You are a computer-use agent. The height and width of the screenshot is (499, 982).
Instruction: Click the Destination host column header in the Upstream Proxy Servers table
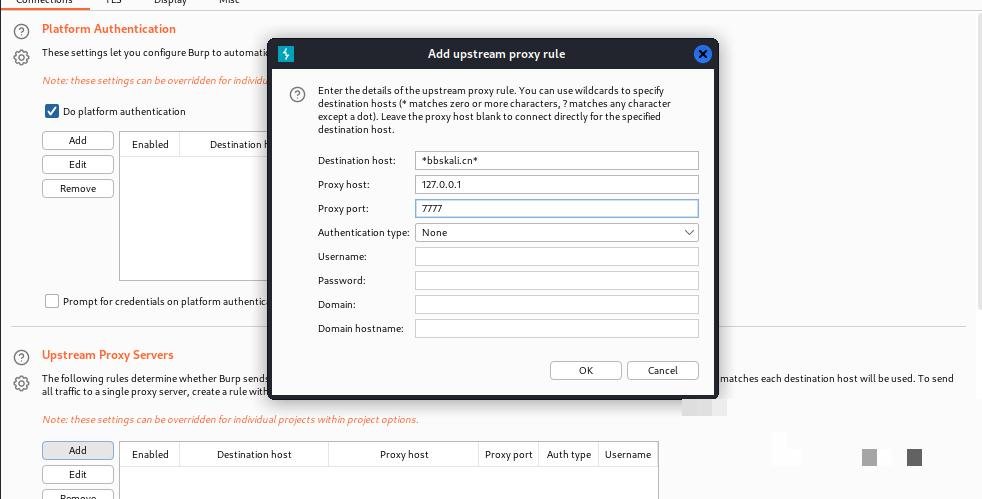(x=254, y=455)
